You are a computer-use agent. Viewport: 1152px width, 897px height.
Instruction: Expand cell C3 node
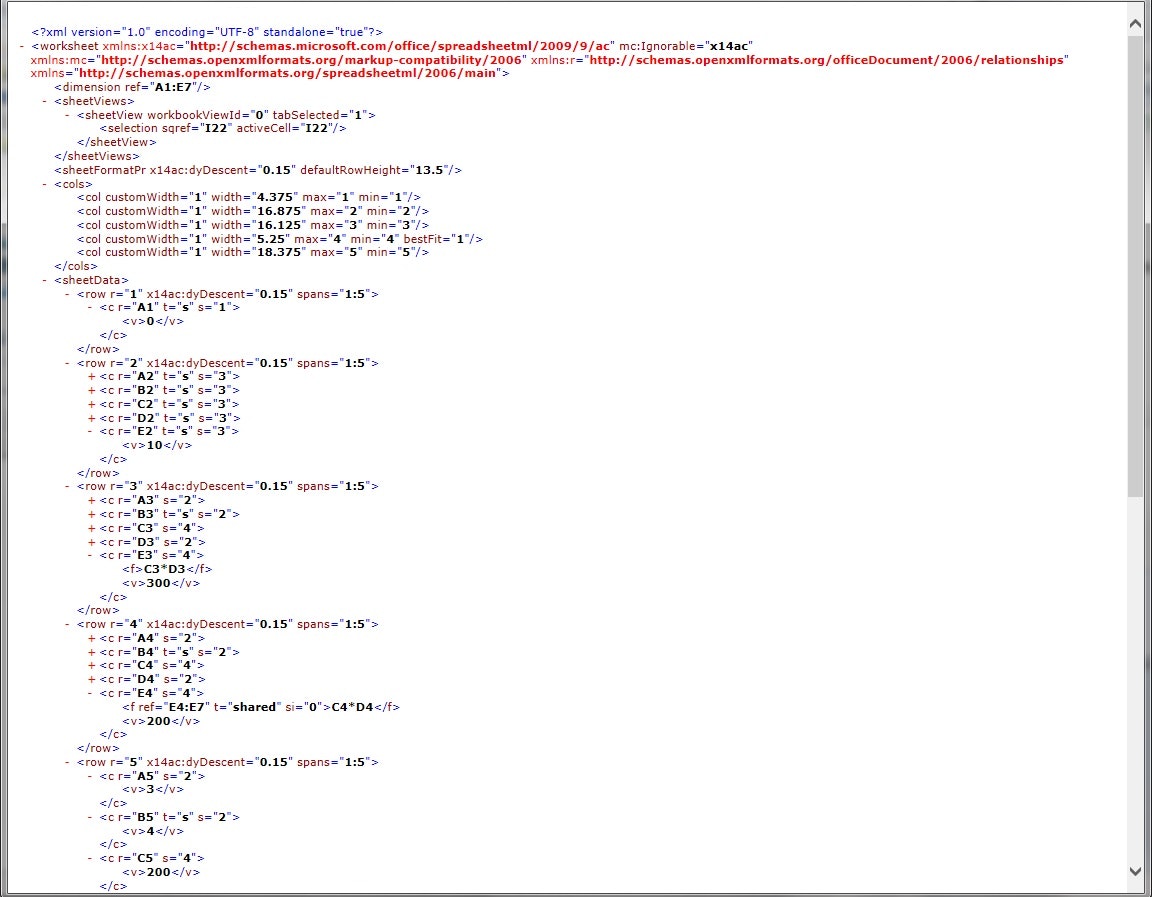pyautogui.click(x=91, y=529)
